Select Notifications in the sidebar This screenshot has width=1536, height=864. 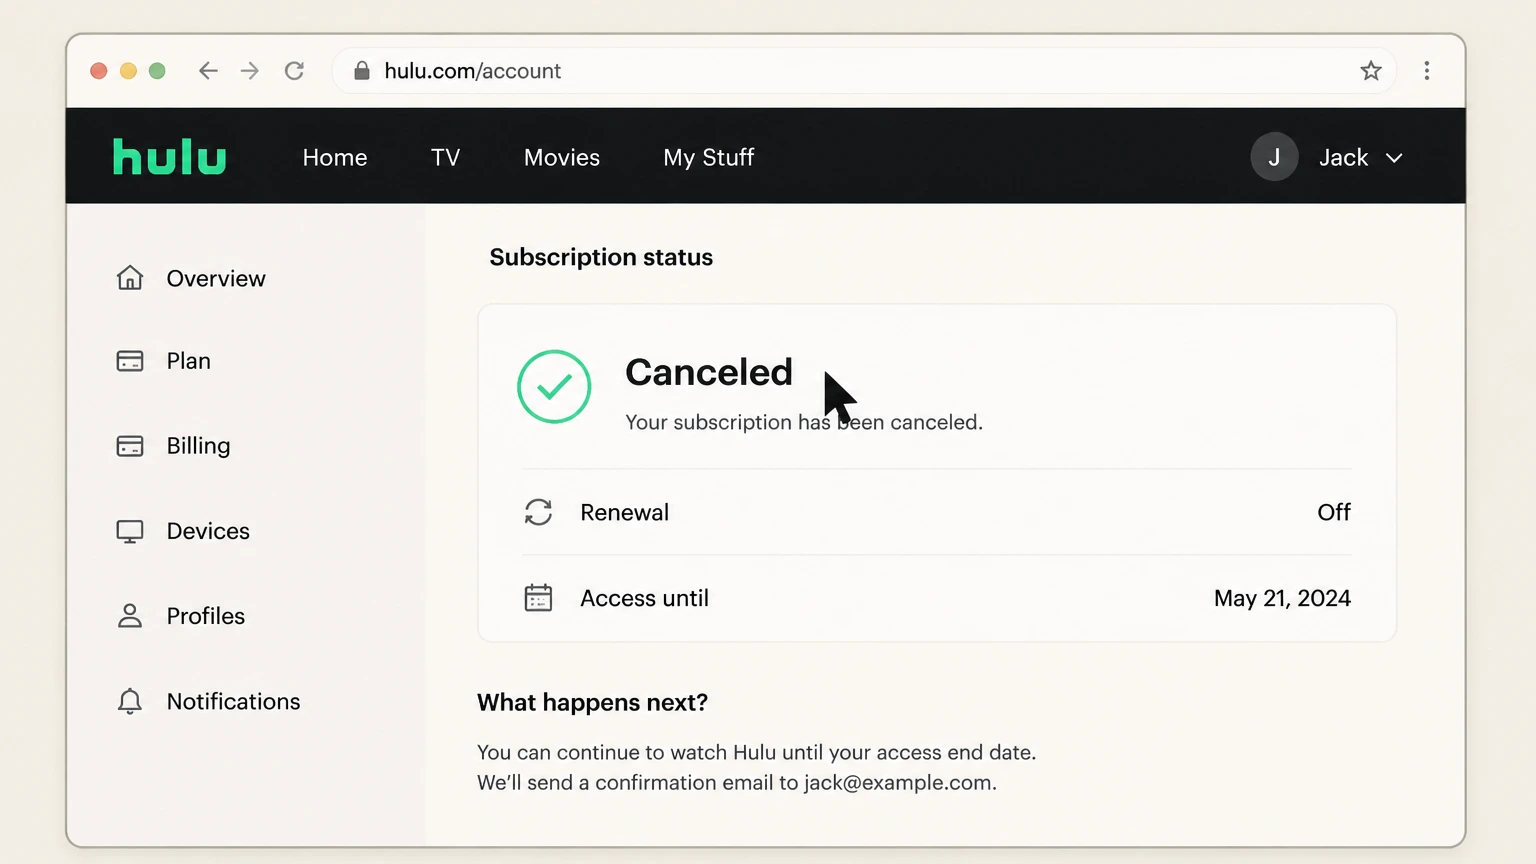pyautogui.click(x=233, y=701)
